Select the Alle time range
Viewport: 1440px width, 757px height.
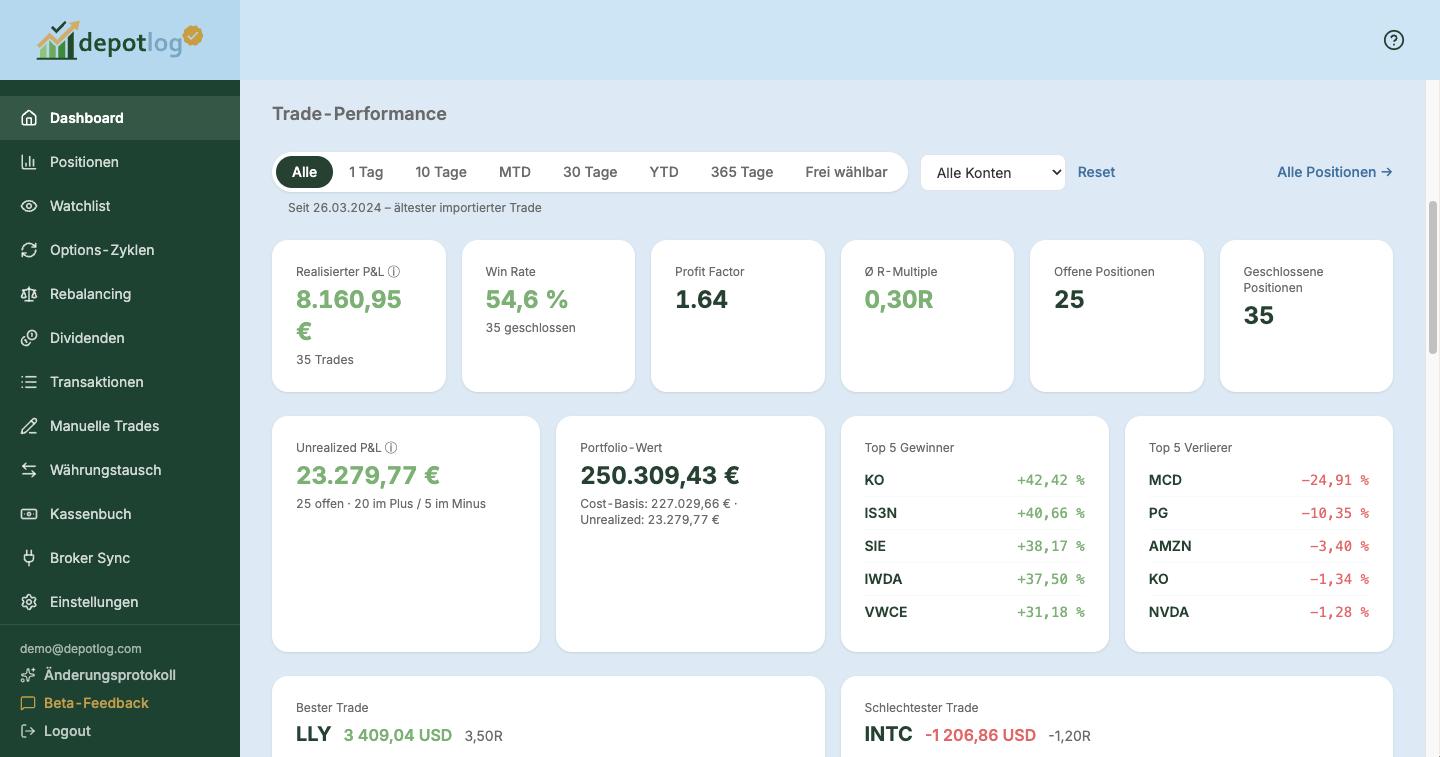304,172
